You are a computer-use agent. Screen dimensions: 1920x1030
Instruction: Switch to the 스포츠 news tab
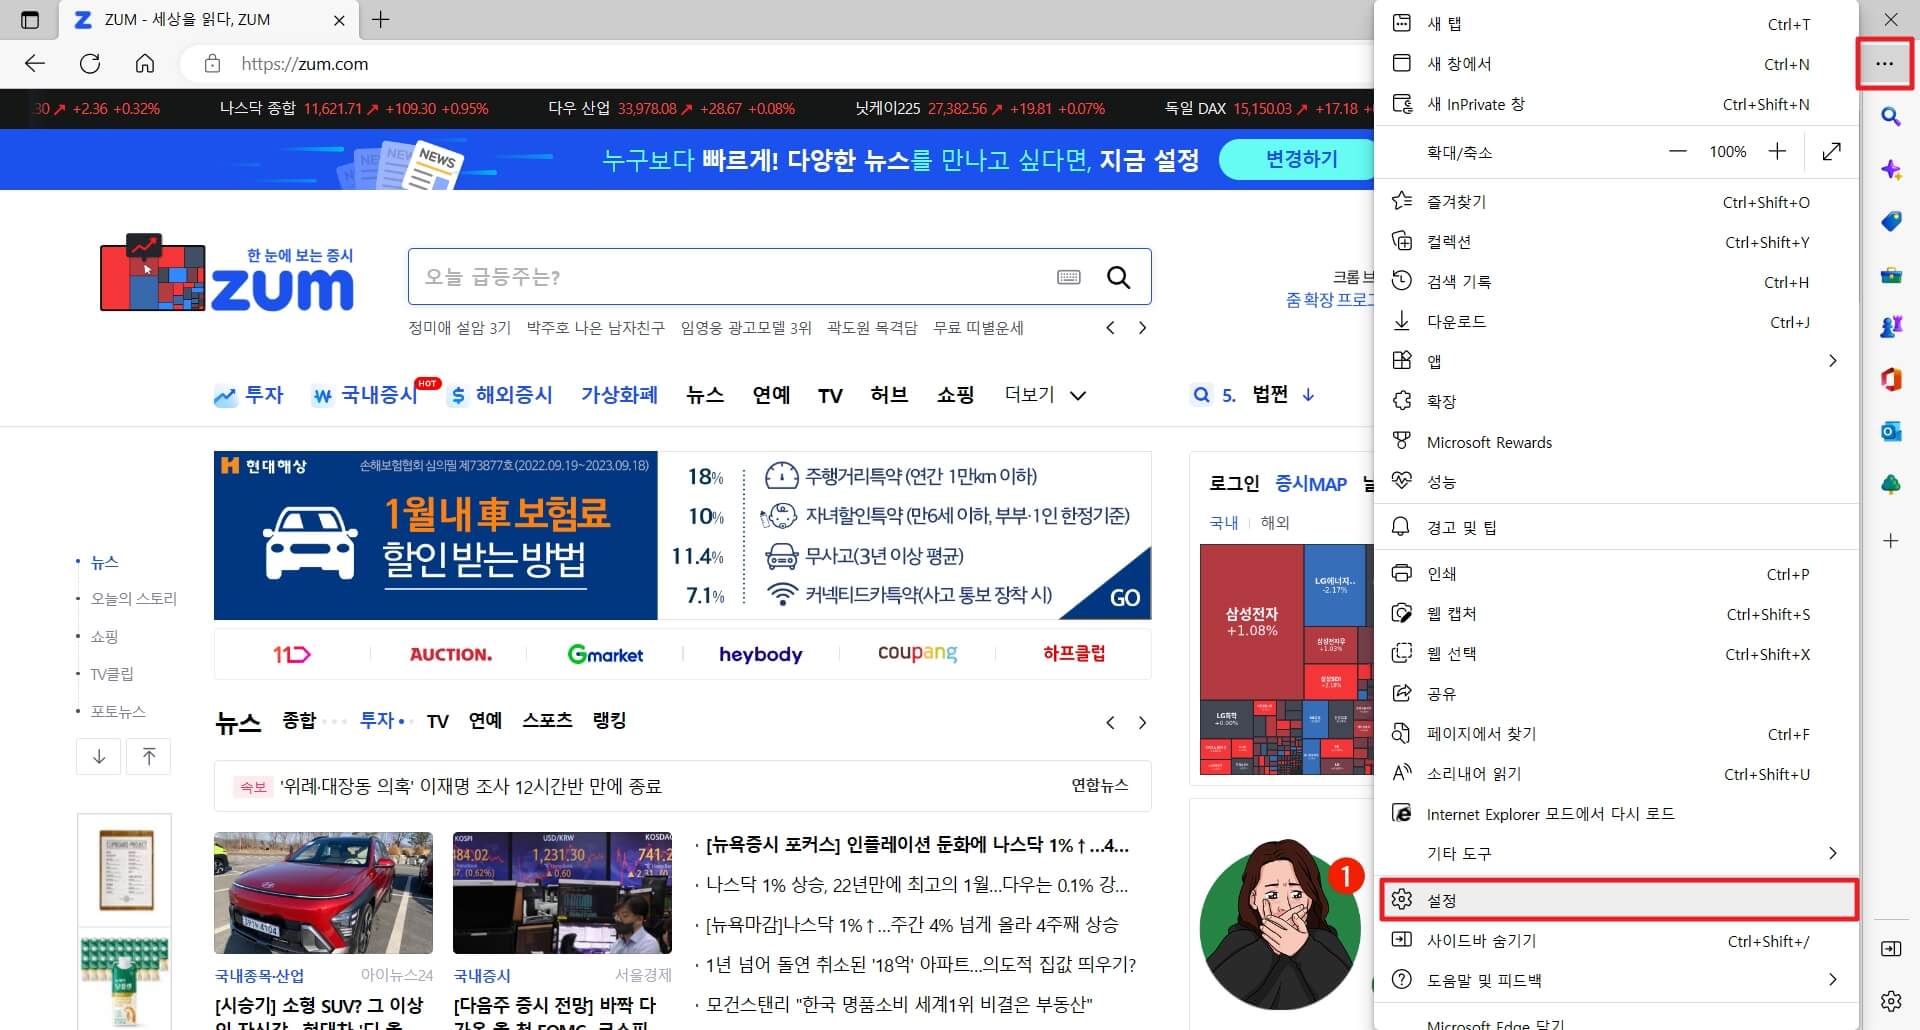(x=548, y=720)
